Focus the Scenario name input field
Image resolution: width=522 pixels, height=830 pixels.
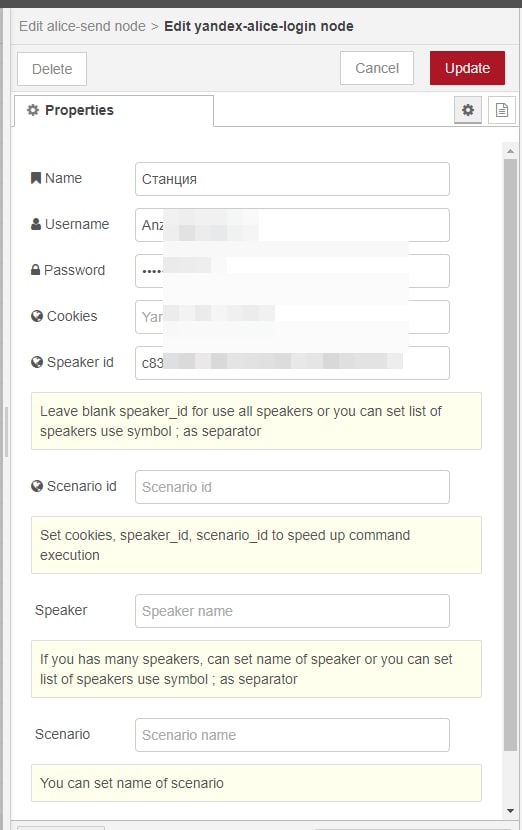point(292,735)
